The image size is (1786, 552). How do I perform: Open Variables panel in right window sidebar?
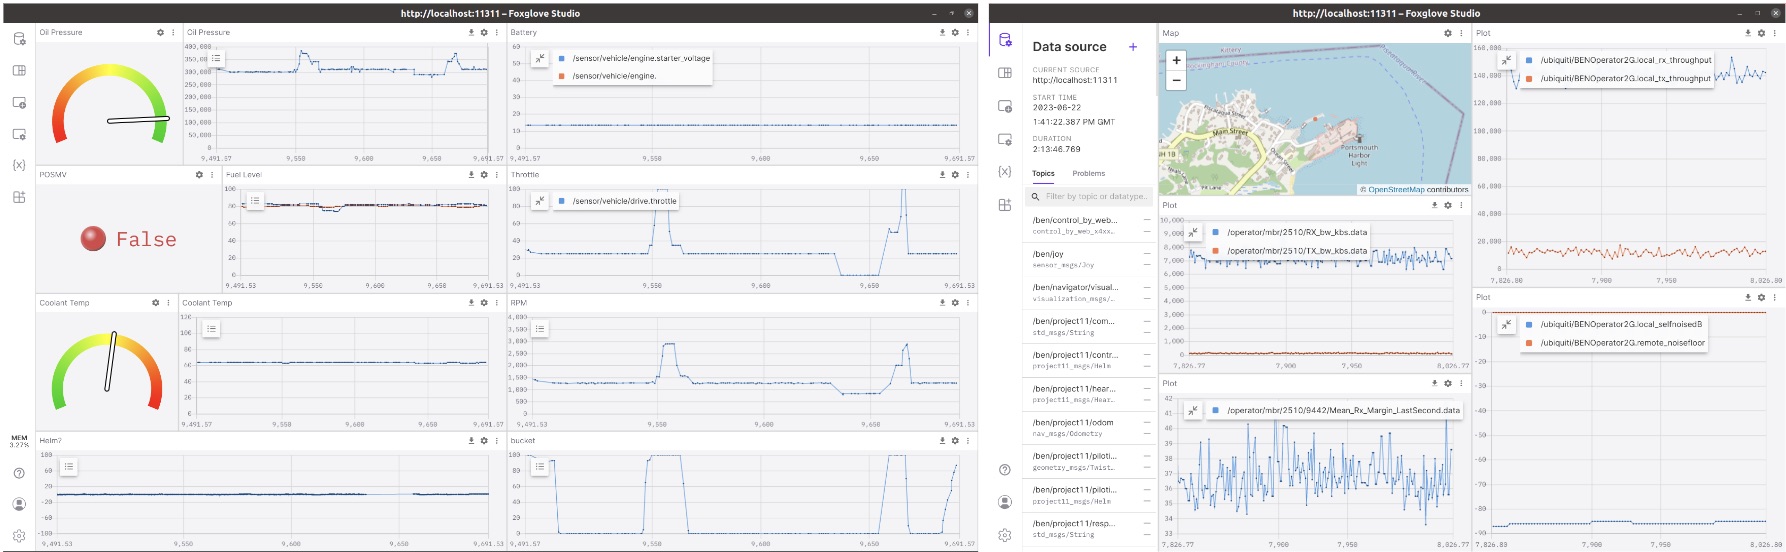coord(1005,172)
